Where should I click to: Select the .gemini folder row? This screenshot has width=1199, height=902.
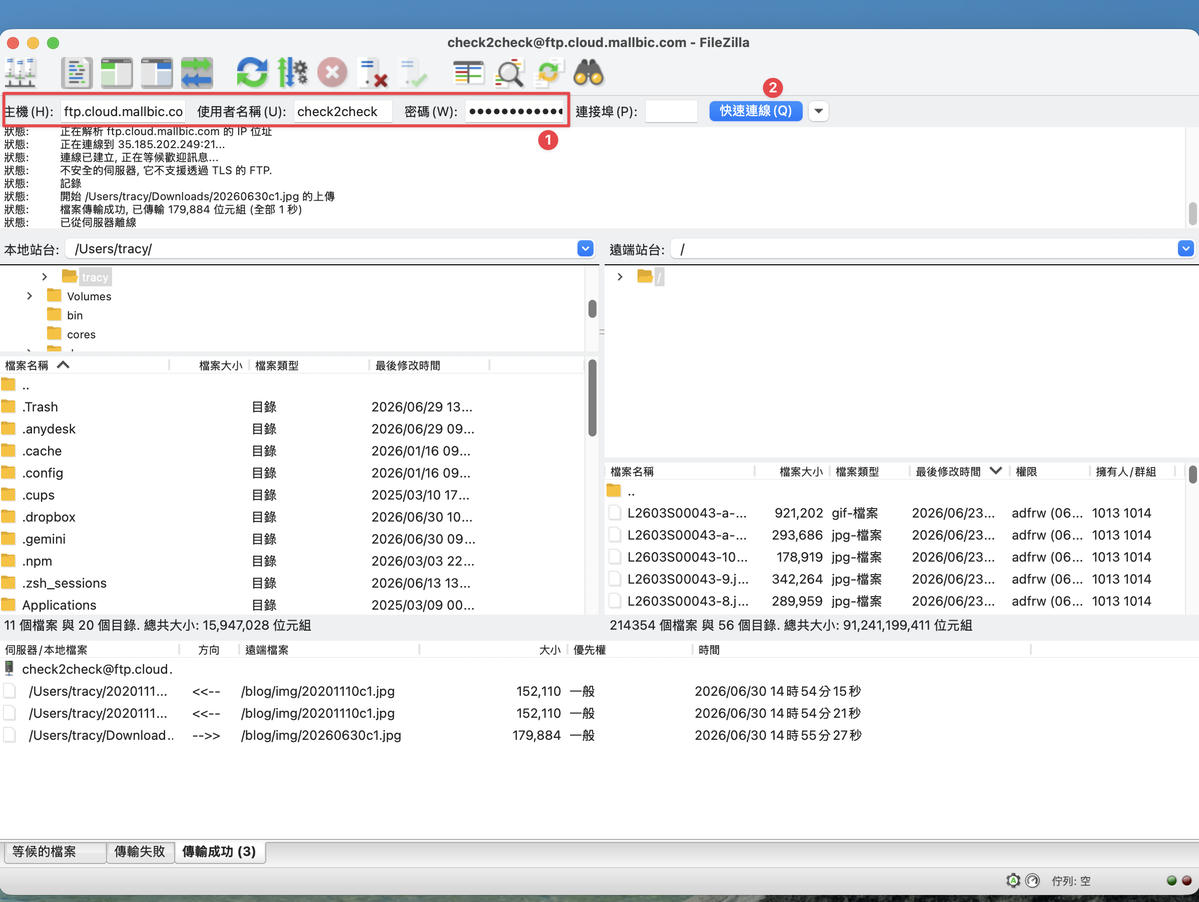tap(292, 539)
